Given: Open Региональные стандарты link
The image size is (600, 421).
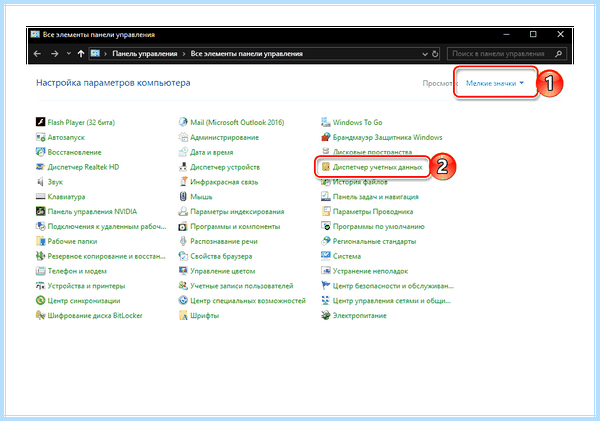Looking at the screenshot, I should [374, 241].
